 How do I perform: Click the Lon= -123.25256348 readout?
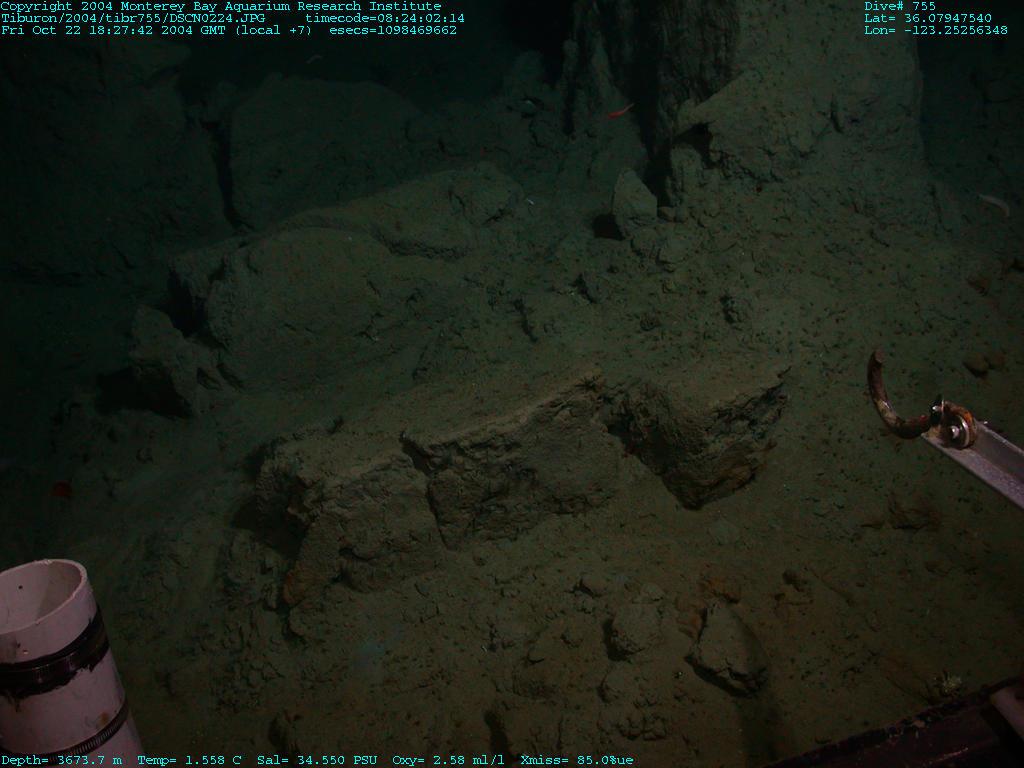click(x=936, y=30)
